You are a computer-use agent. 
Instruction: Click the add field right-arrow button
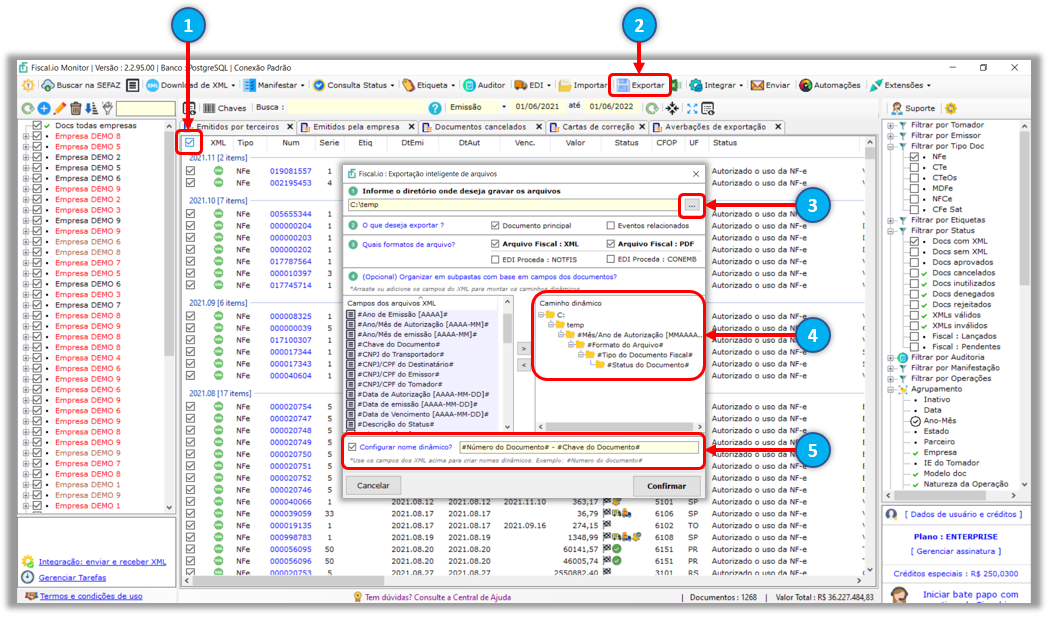tap(523, 349)
